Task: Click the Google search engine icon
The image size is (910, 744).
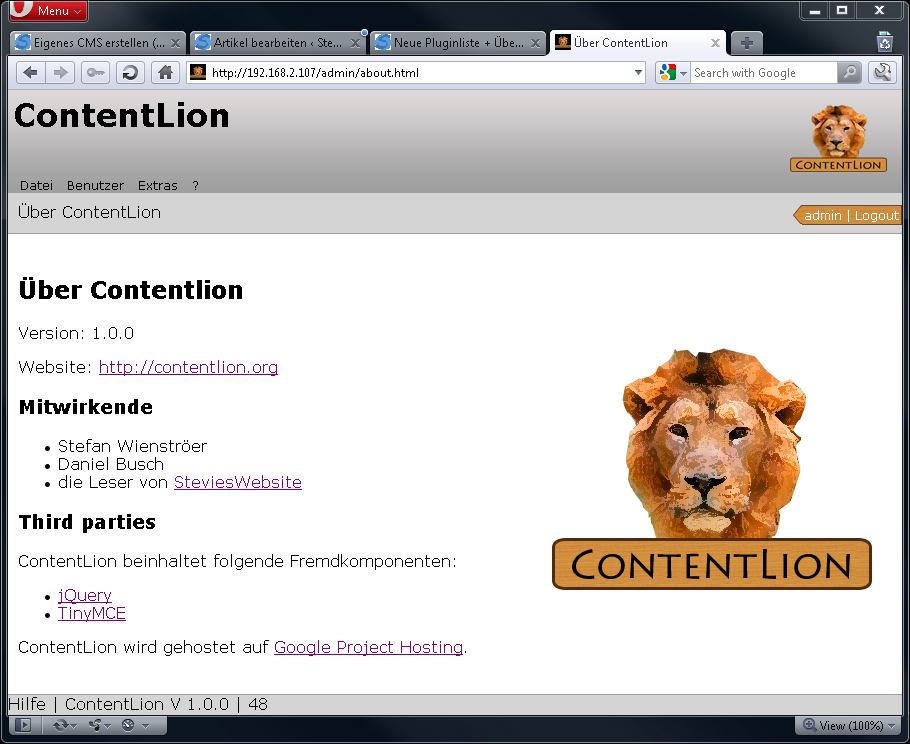Action: pyautogui.click(x=668, y=73)
